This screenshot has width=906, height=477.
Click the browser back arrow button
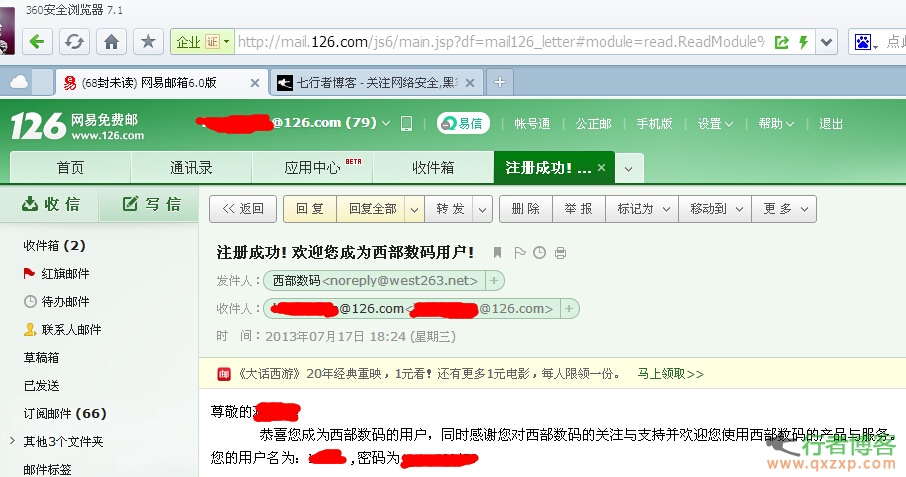click(38, 42)
